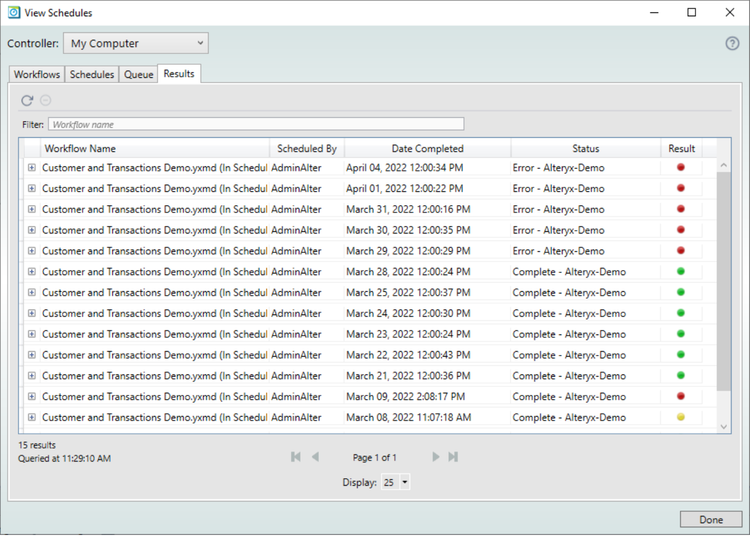Click green result dot for March 28 row

[x=681, y=271]
